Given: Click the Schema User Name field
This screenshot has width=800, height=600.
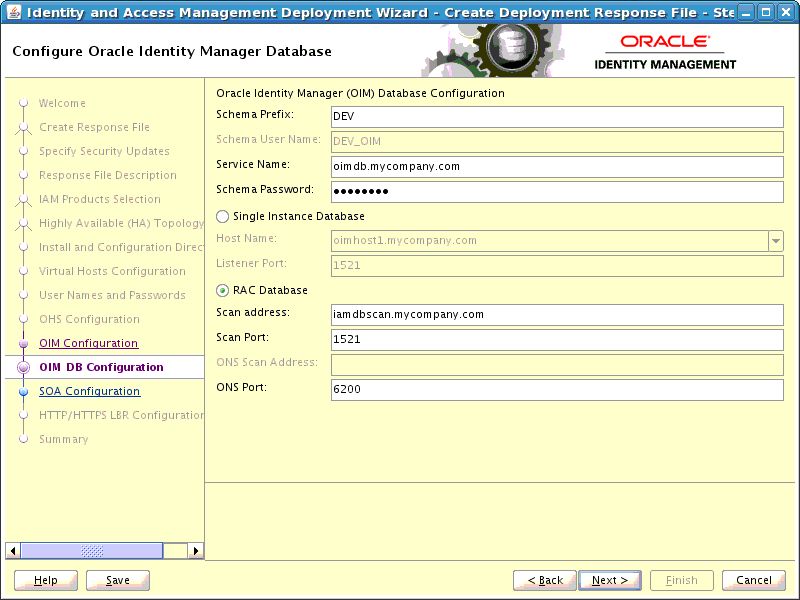Looking at the screenshot, I should (x=557, y=141).
